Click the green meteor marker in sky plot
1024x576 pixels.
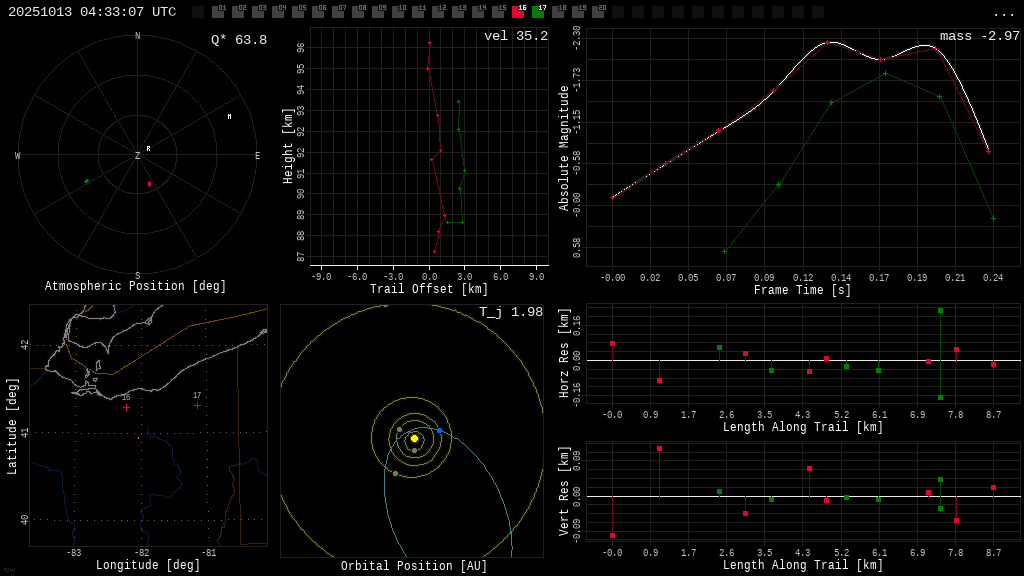[87, 181]
